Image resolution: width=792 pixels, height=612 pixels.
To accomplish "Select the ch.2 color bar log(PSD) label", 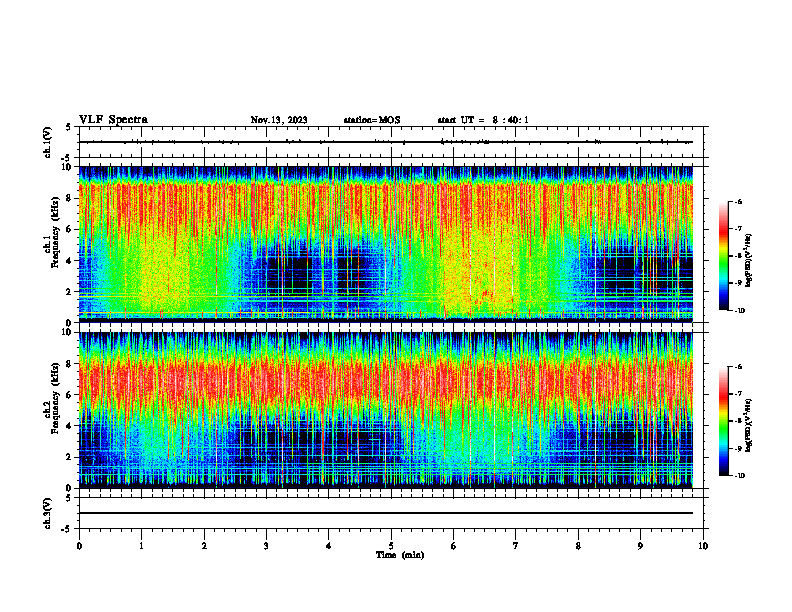I will click(749, 425).
